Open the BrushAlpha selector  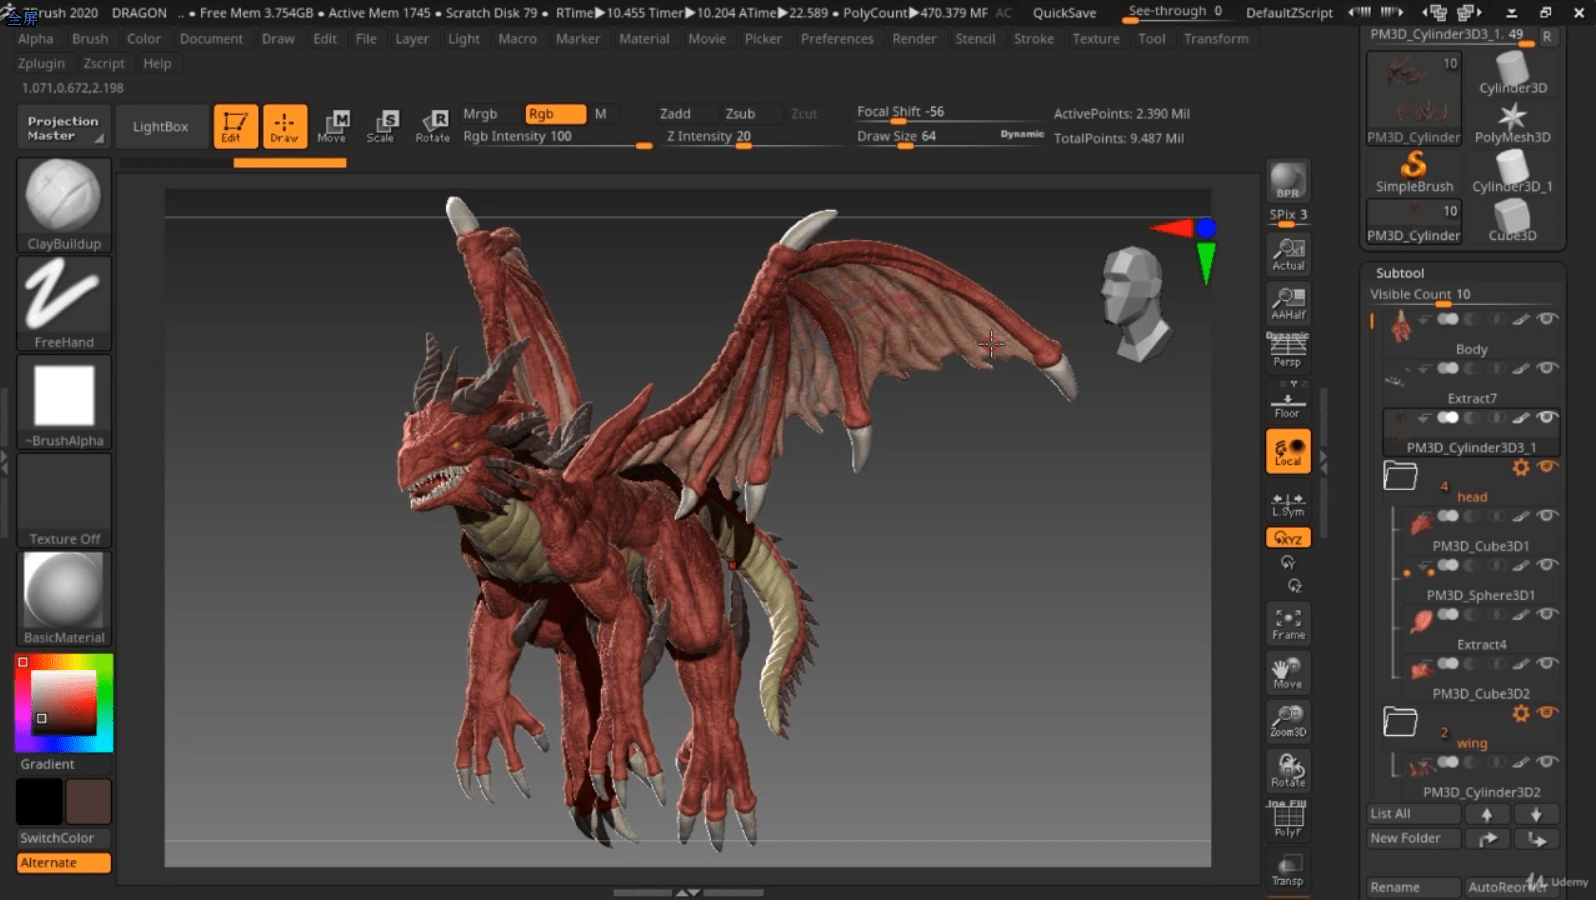[x=64, y=402]
